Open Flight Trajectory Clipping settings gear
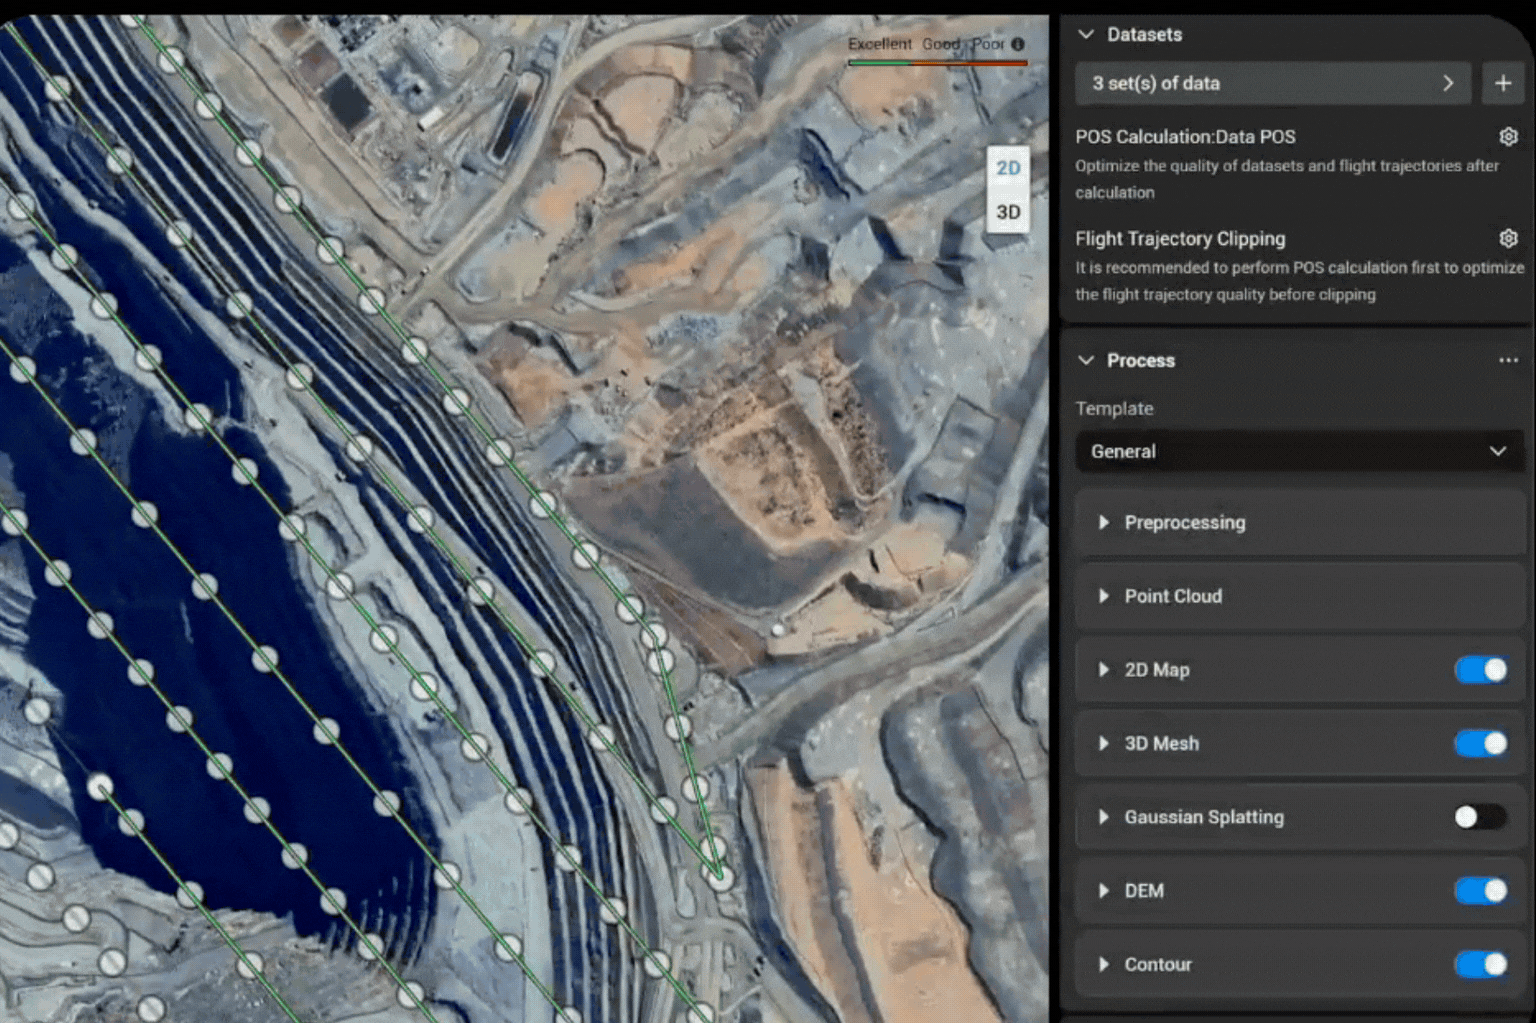 click(x=1508, y=238)
